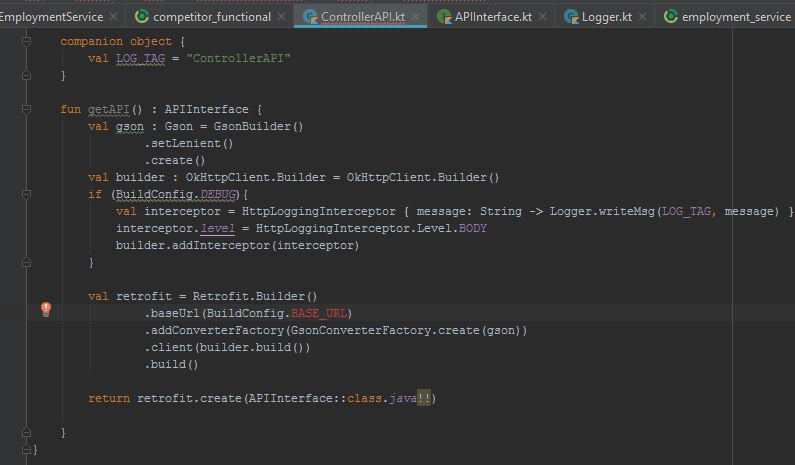
Task: Click the final .build() call
Action: click(171, 365)
